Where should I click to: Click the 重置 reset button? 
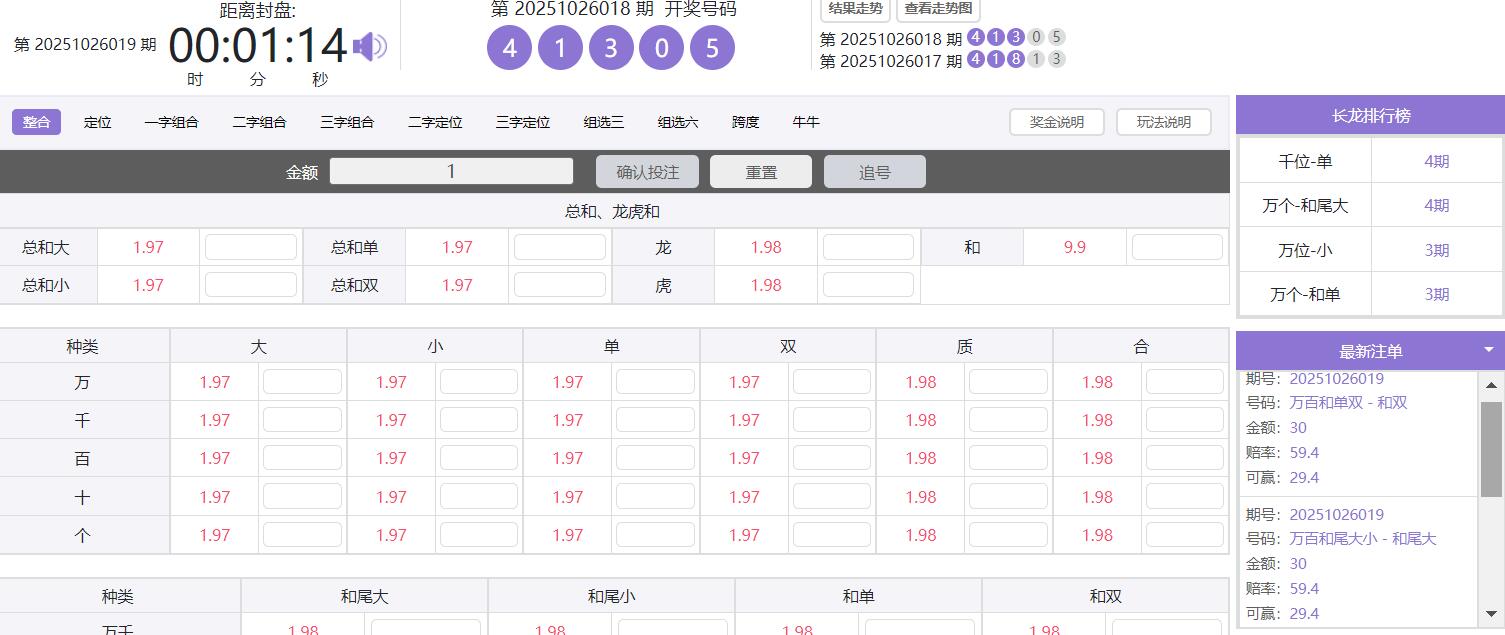click(x=761, y=171)
